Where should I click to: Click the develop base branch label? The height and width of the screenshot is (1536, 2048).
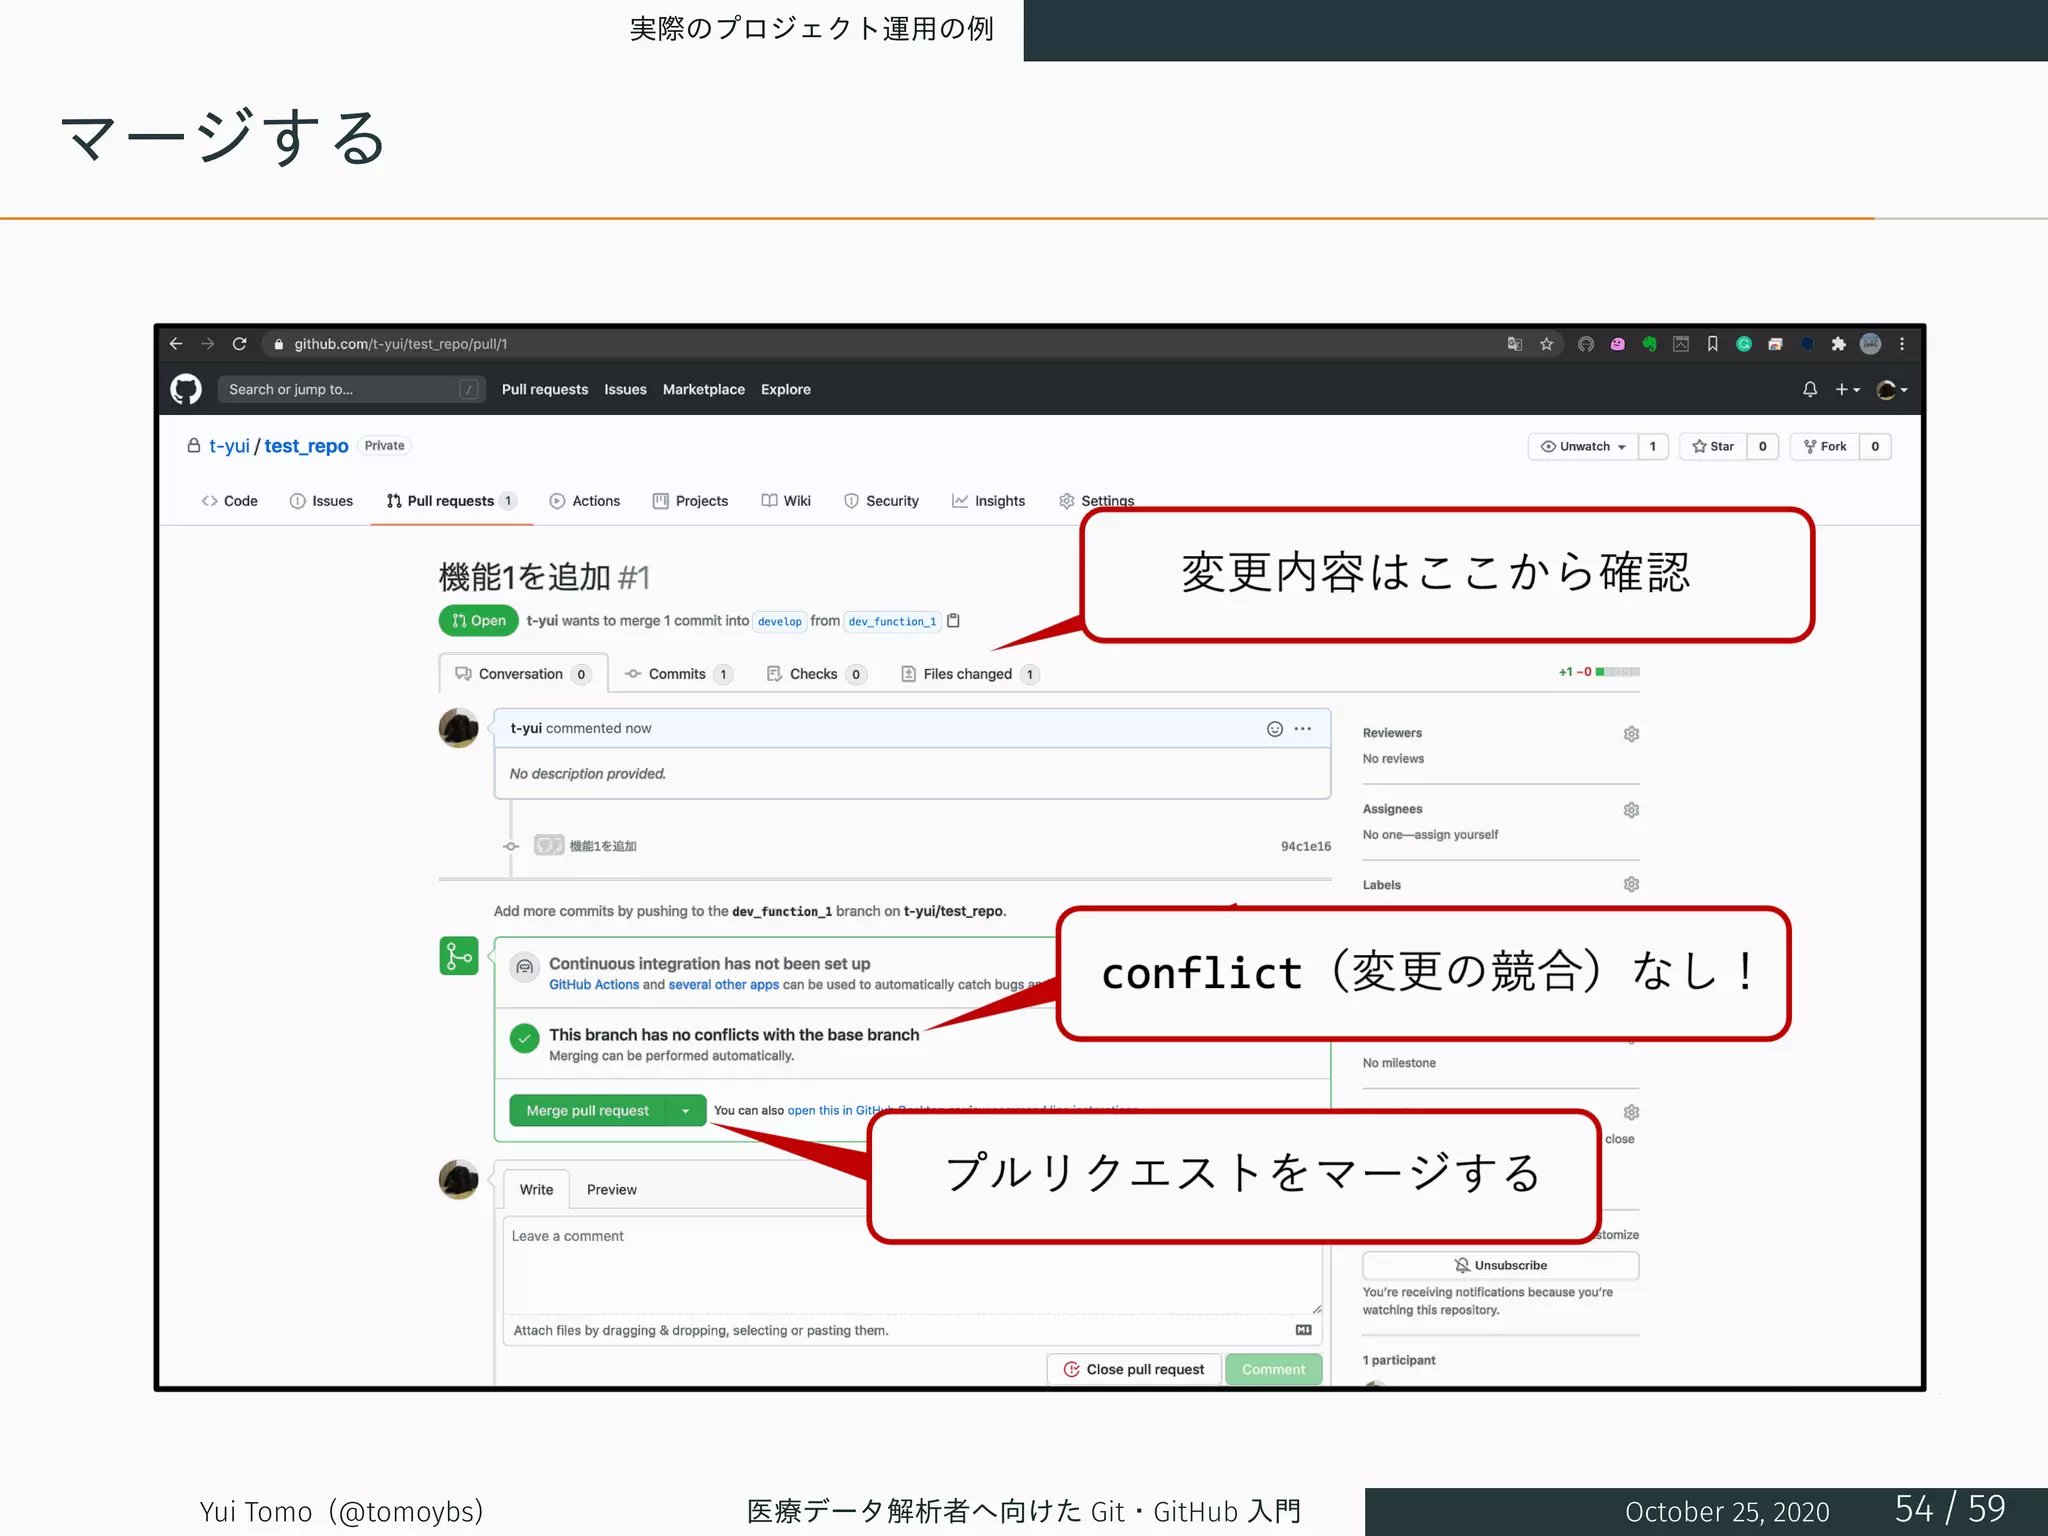pyautogui.click(x=779, y=621)
